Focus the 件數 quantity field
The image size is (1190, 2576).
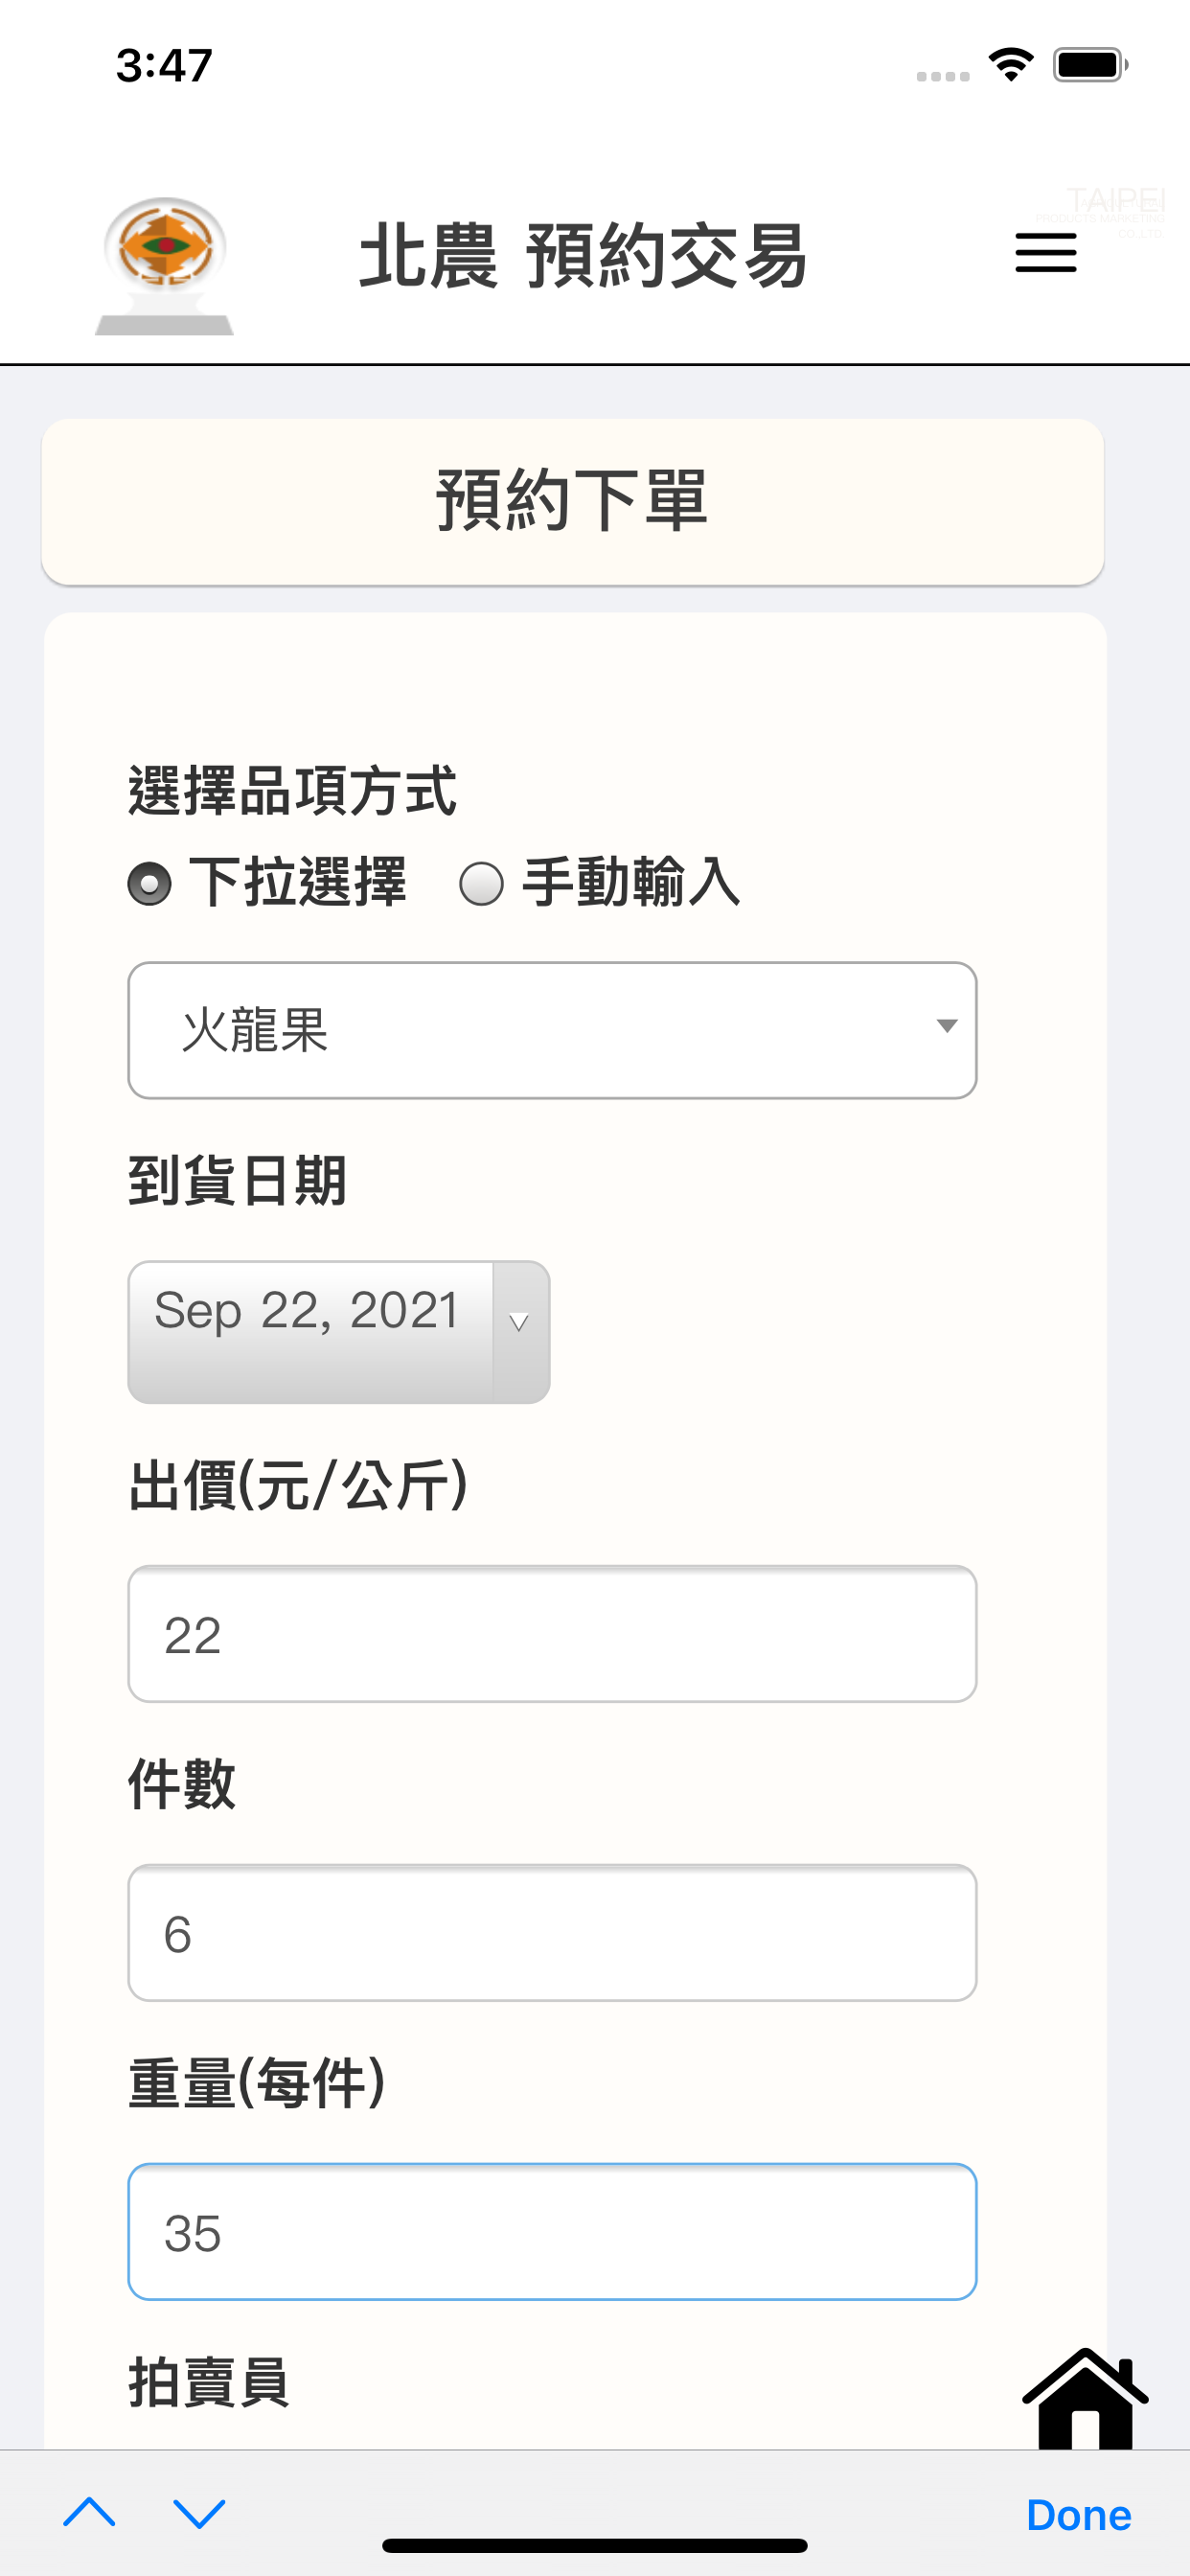[552, 1932]
